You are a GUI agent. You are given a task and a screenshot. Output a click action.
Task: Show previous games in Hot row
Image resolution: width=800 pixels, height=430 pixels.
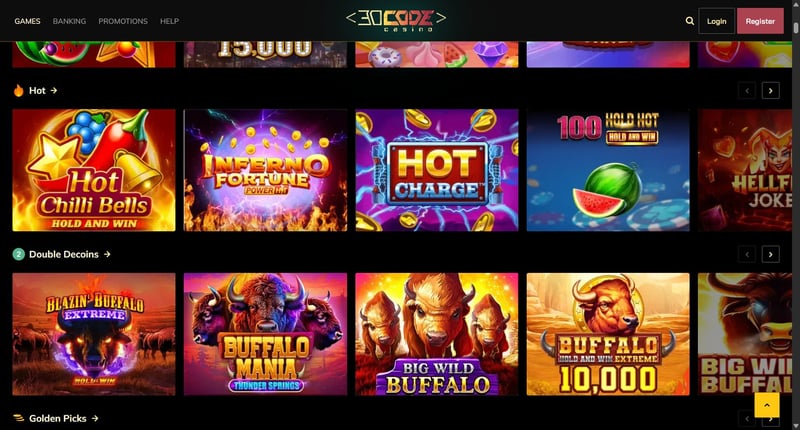coord(747,91)
